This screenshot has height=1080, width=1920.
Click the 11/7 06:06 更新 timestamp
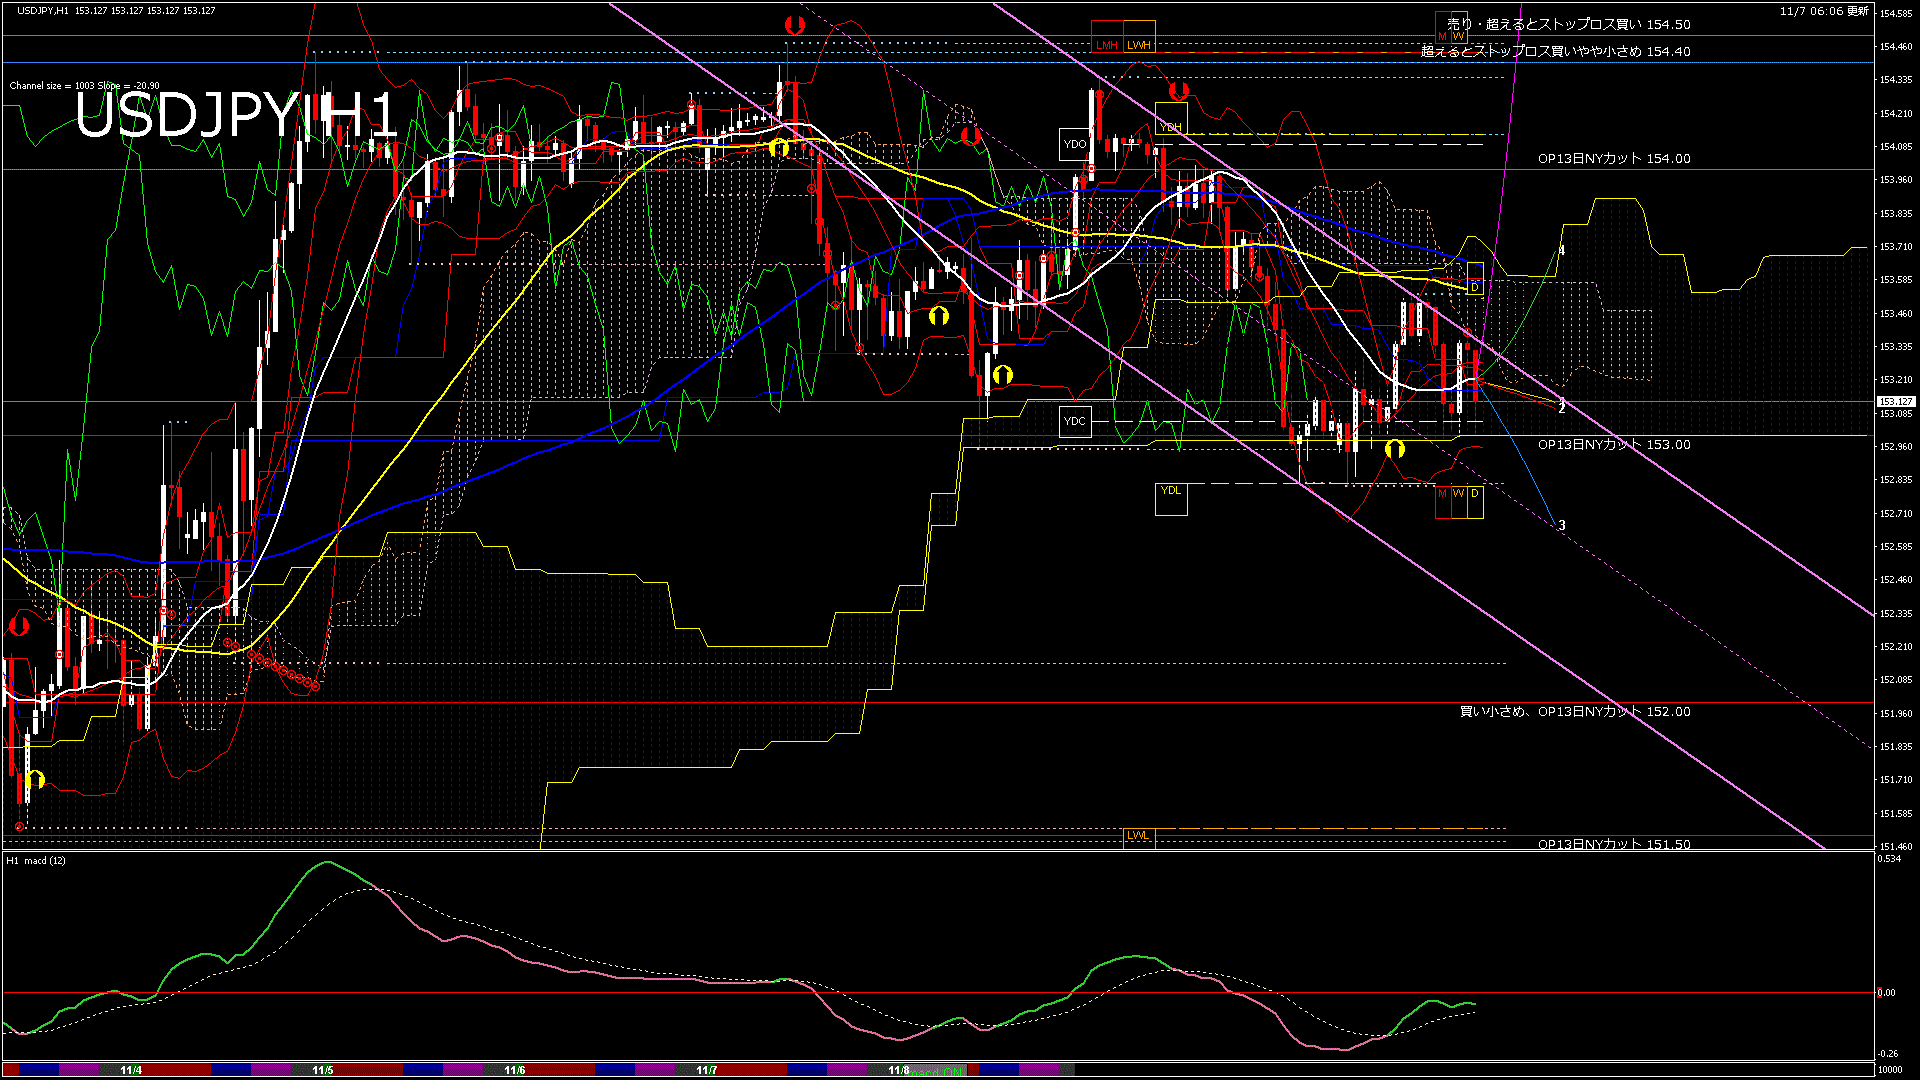pos(1824,11)
